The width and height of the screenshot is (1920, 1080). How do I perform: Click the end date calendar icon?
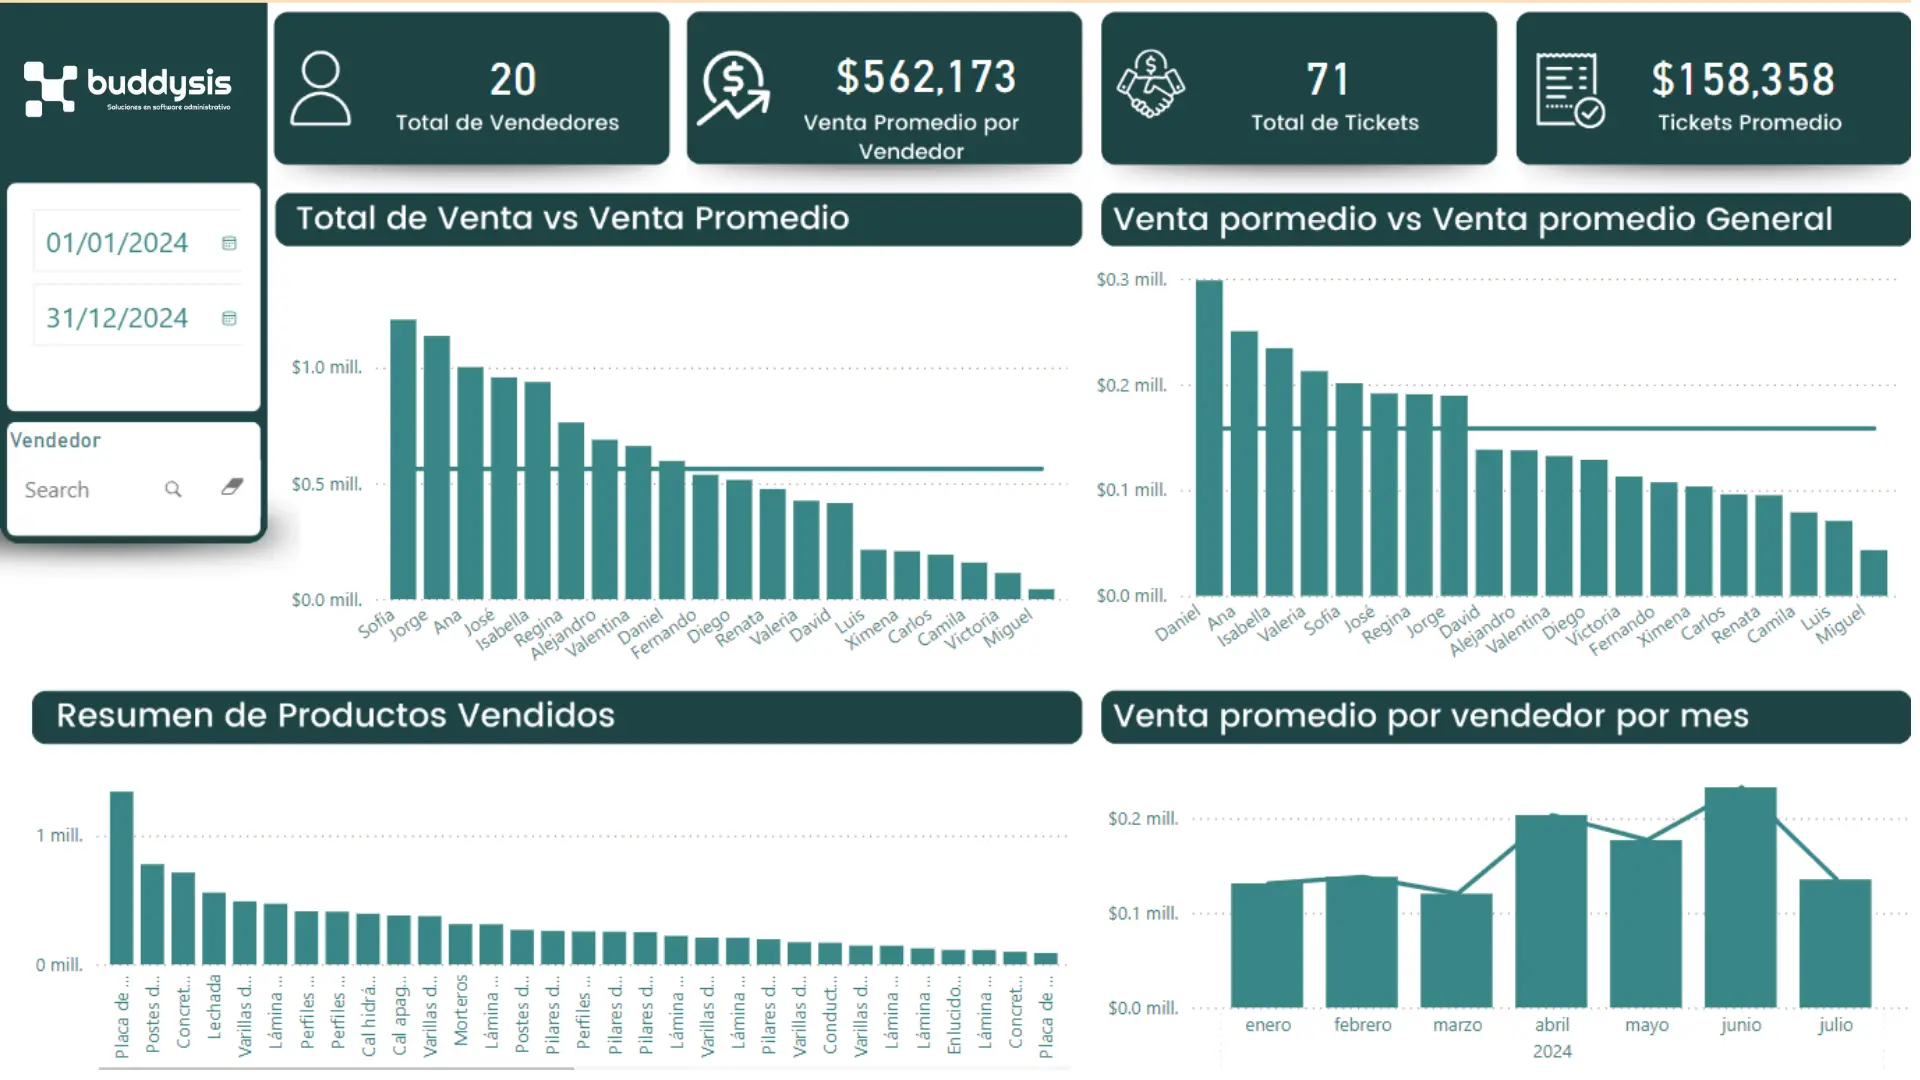229,318
